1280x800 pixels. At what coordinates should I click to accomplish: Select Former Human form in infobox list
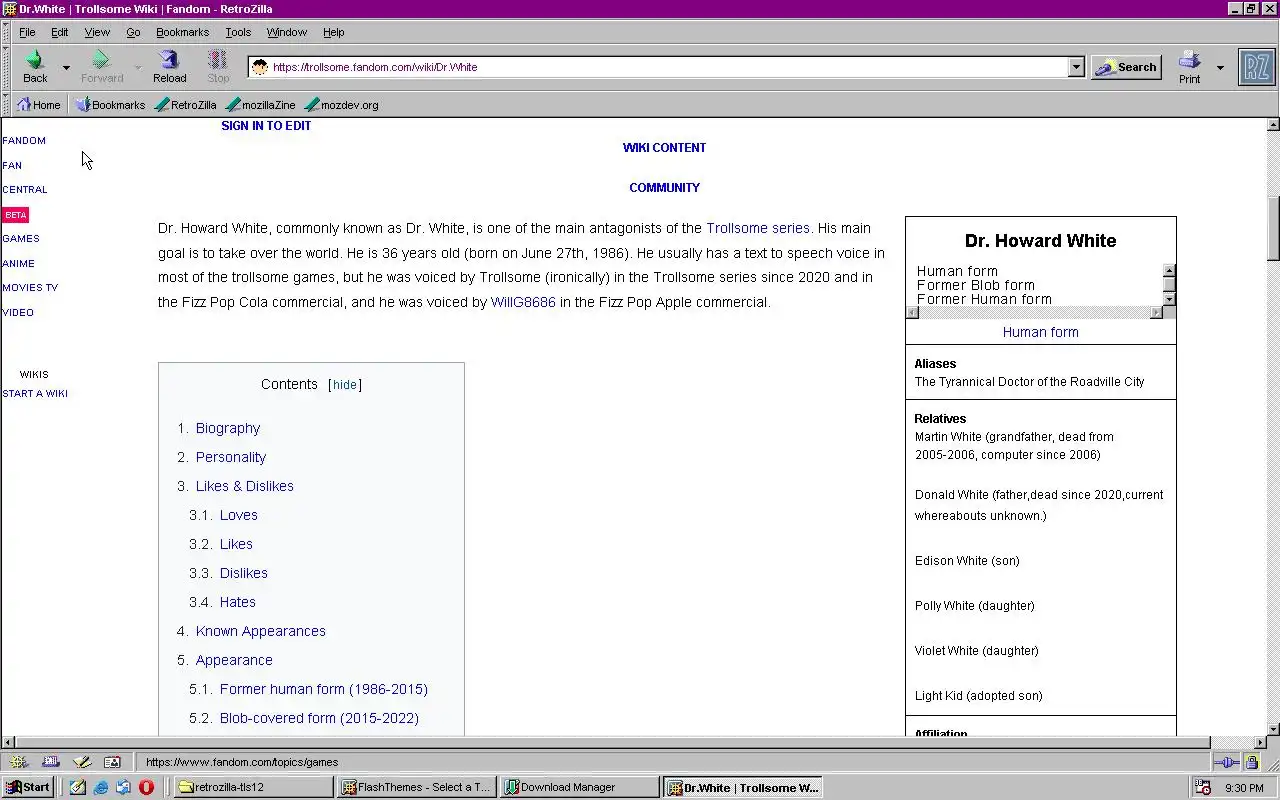click(984, 299)
